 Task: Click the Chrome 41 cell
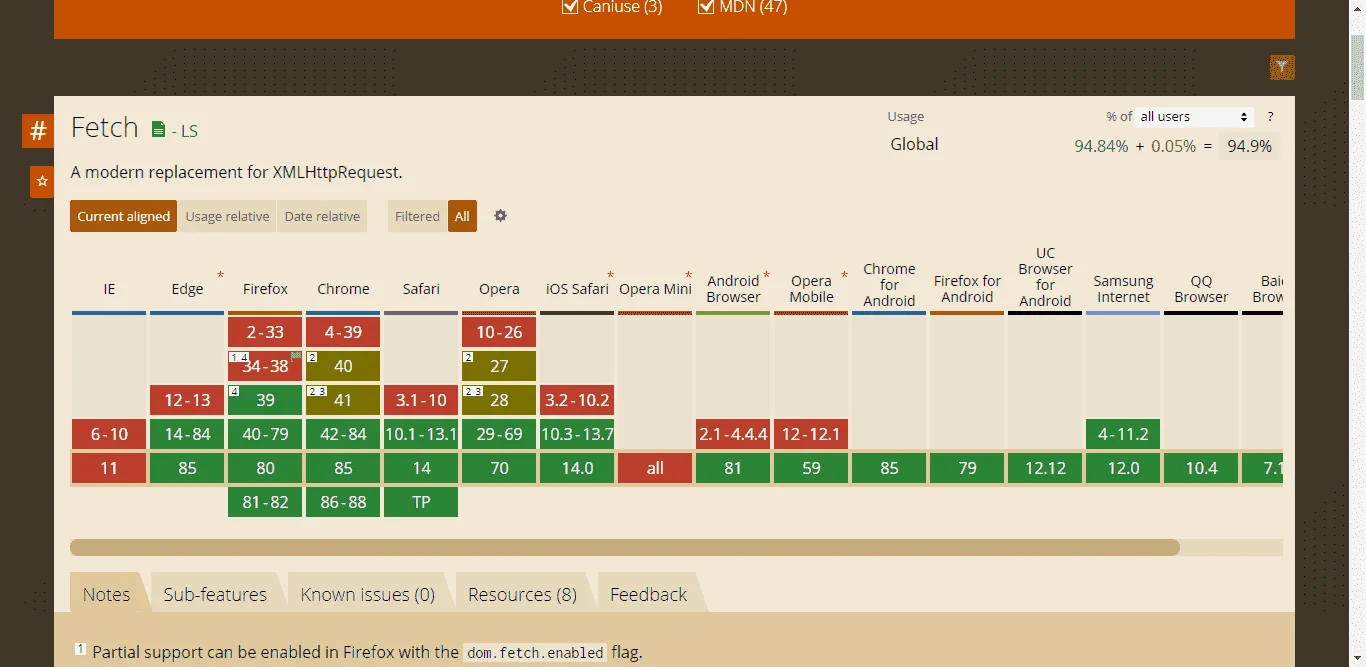343,400
